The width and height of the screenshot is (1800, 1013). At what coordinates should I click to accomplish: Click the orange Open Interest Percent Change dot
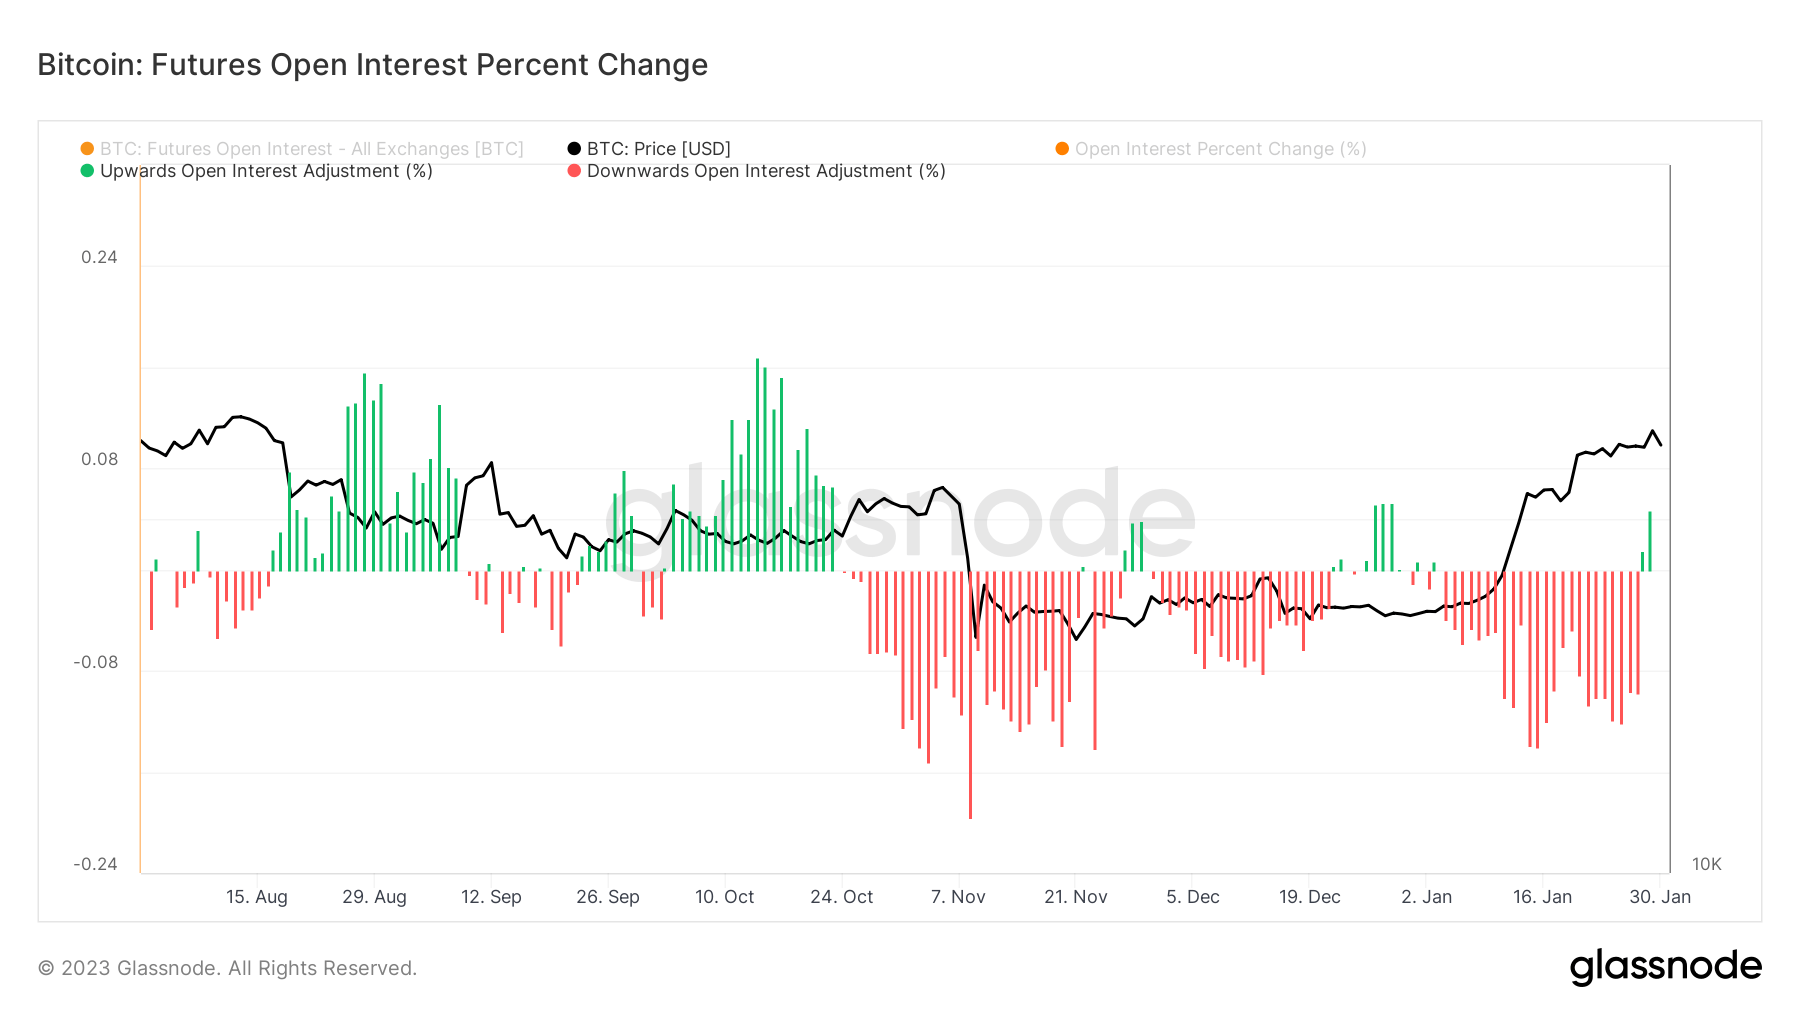pos(1062,149)
